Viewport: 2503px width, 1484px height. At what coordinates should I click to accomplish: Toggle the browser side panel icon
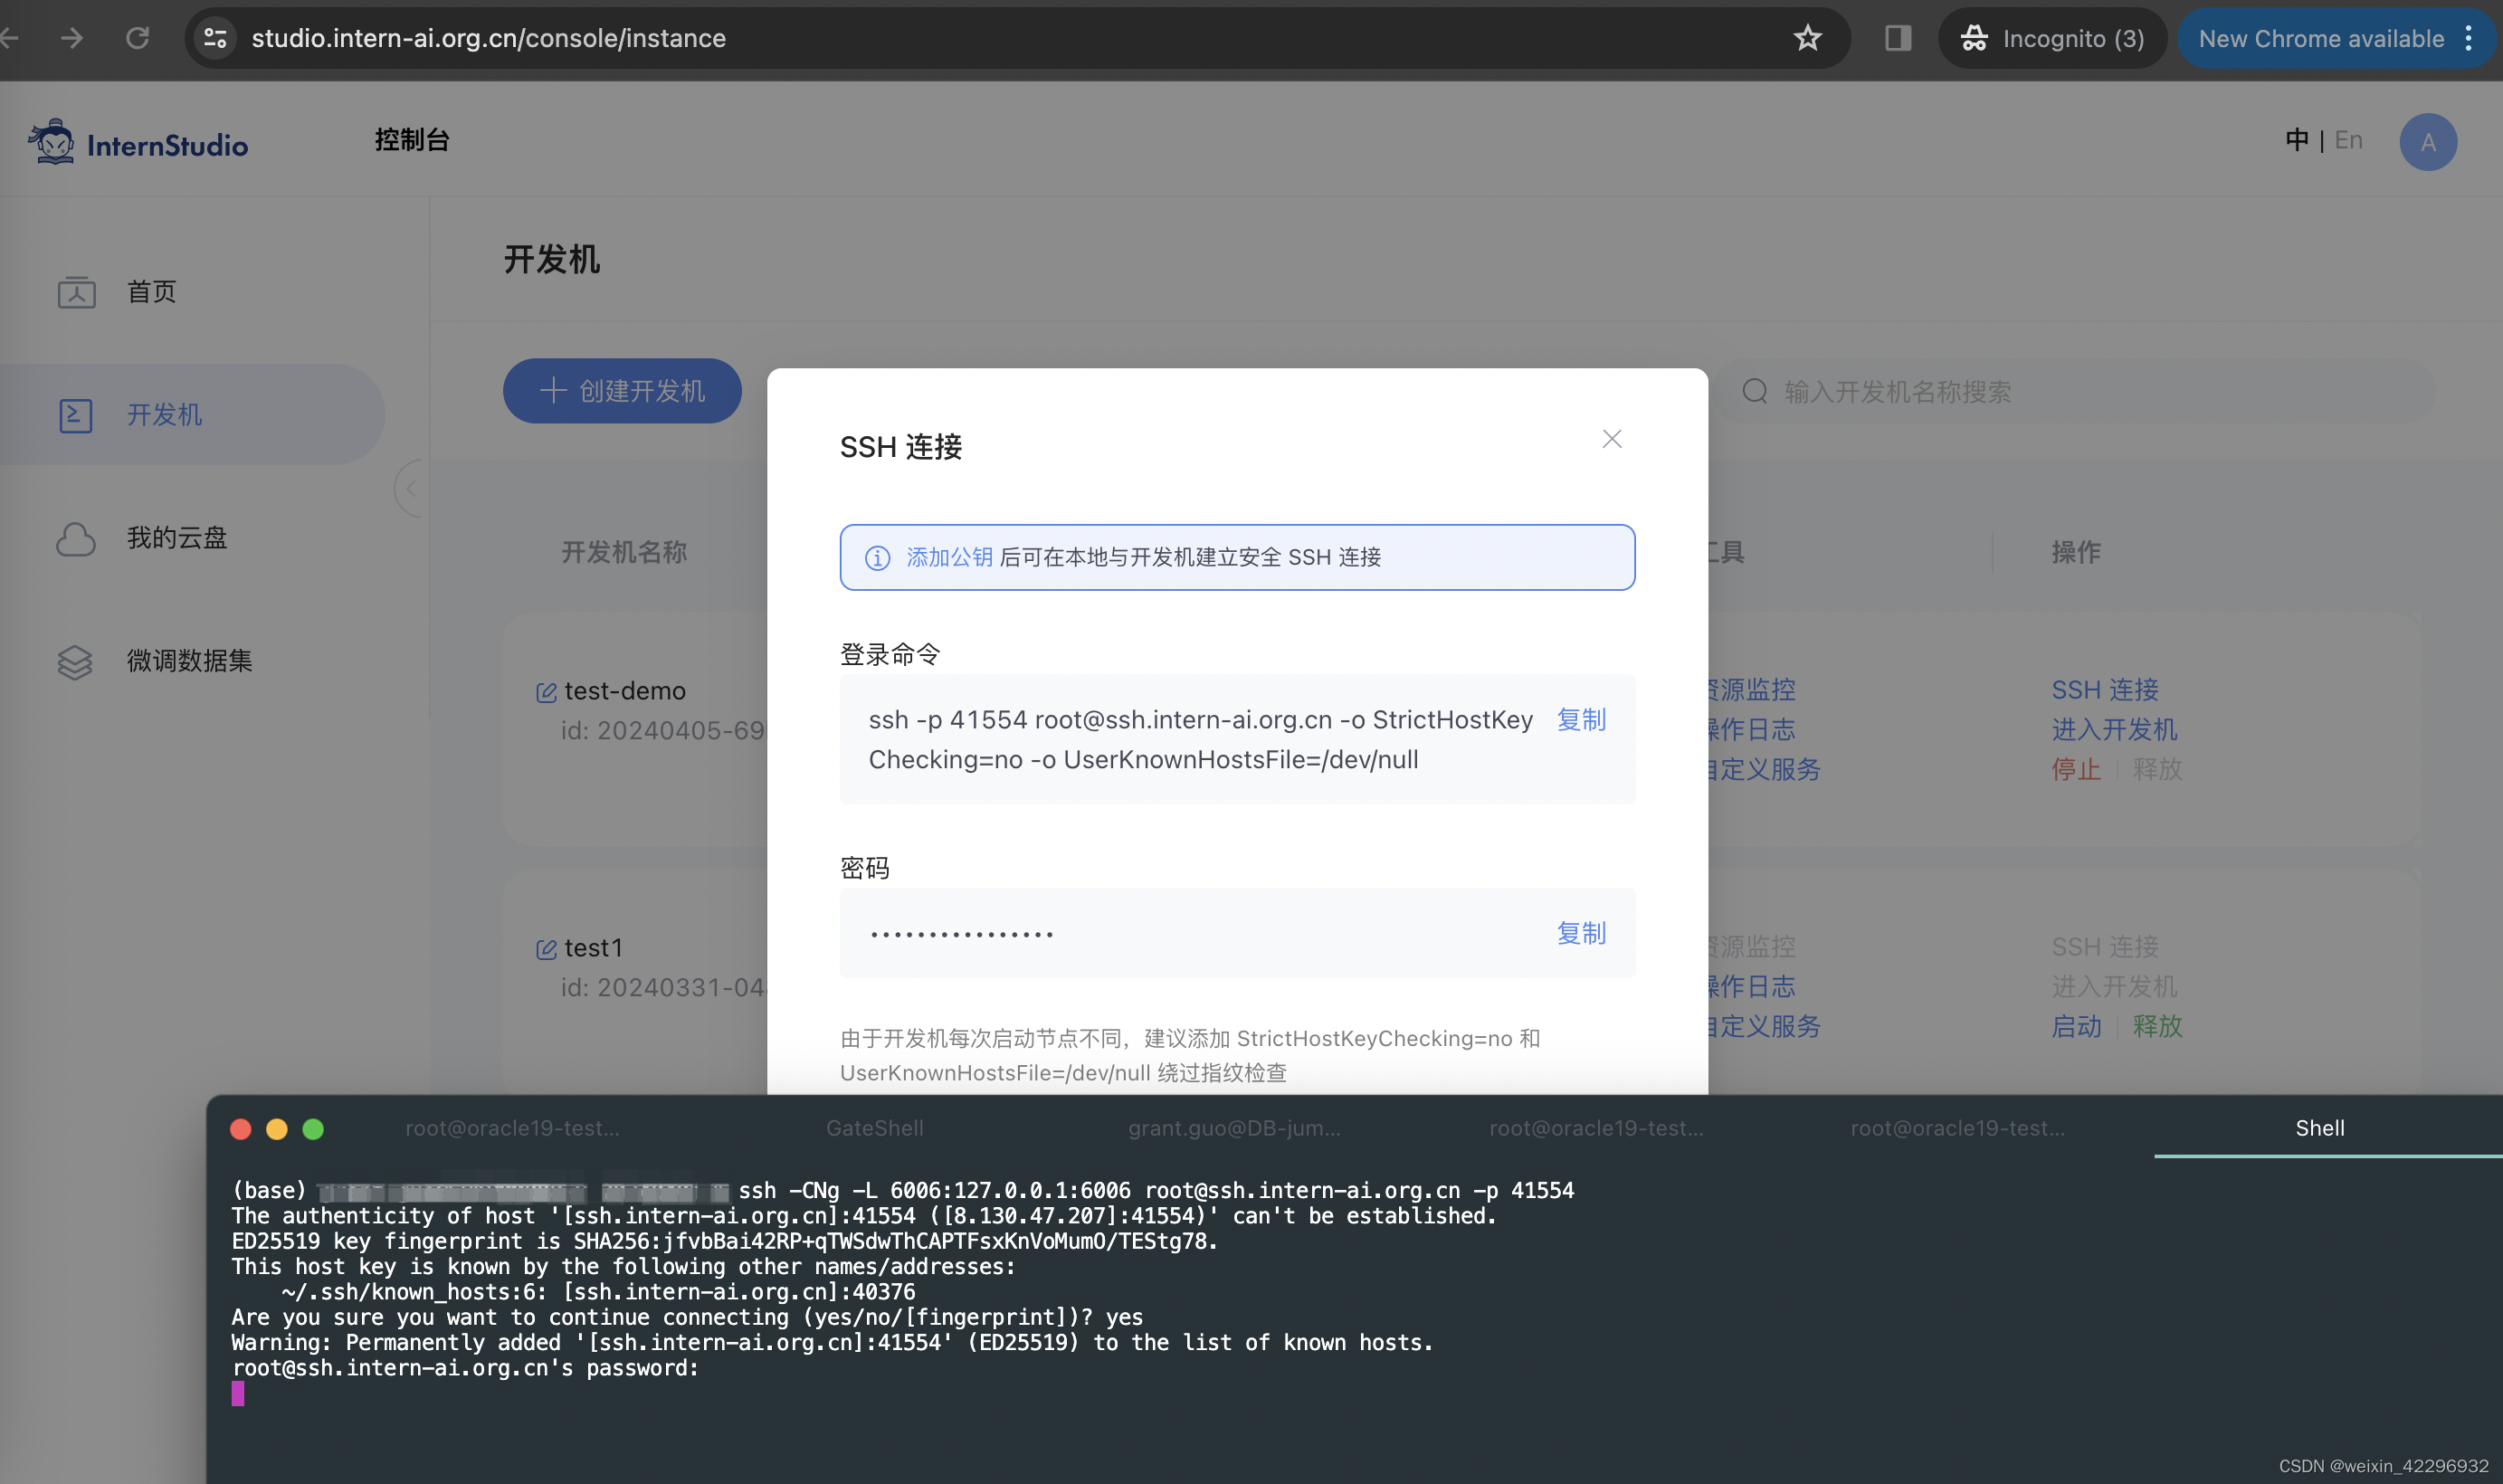(x=1897, y=38)
